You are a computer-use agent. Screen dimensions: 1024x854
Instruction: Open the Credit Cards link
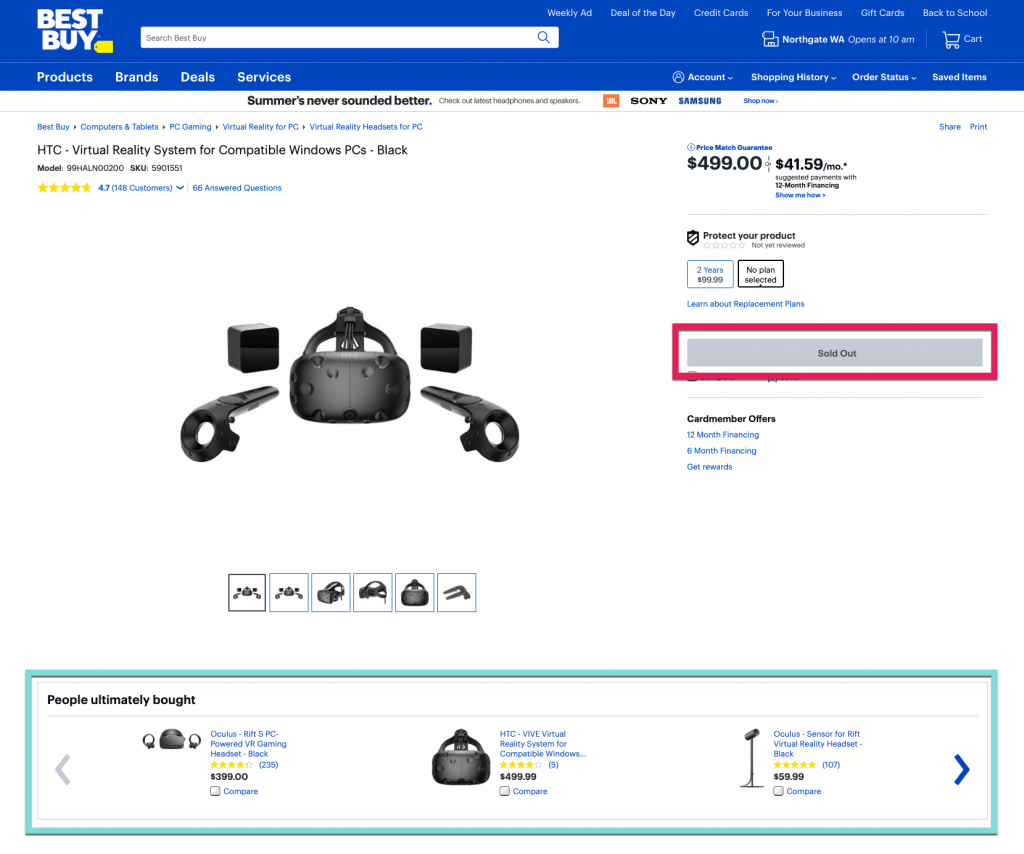[x=721, y=13]
